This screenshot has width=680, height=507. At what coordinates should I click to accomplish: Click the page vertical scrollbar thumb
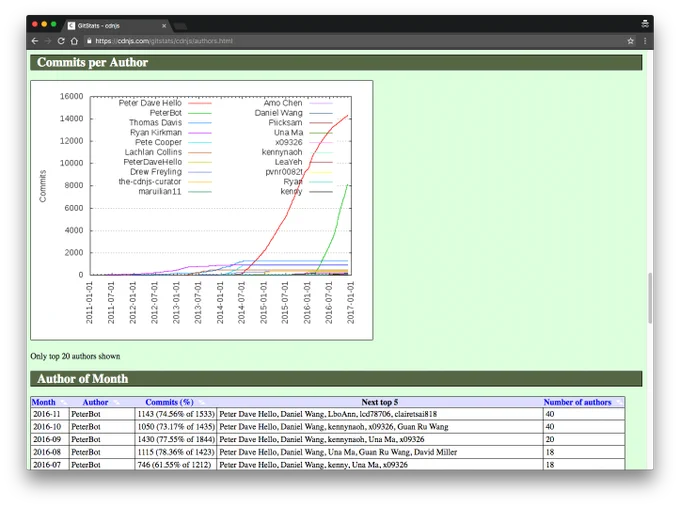coord(650,298)
